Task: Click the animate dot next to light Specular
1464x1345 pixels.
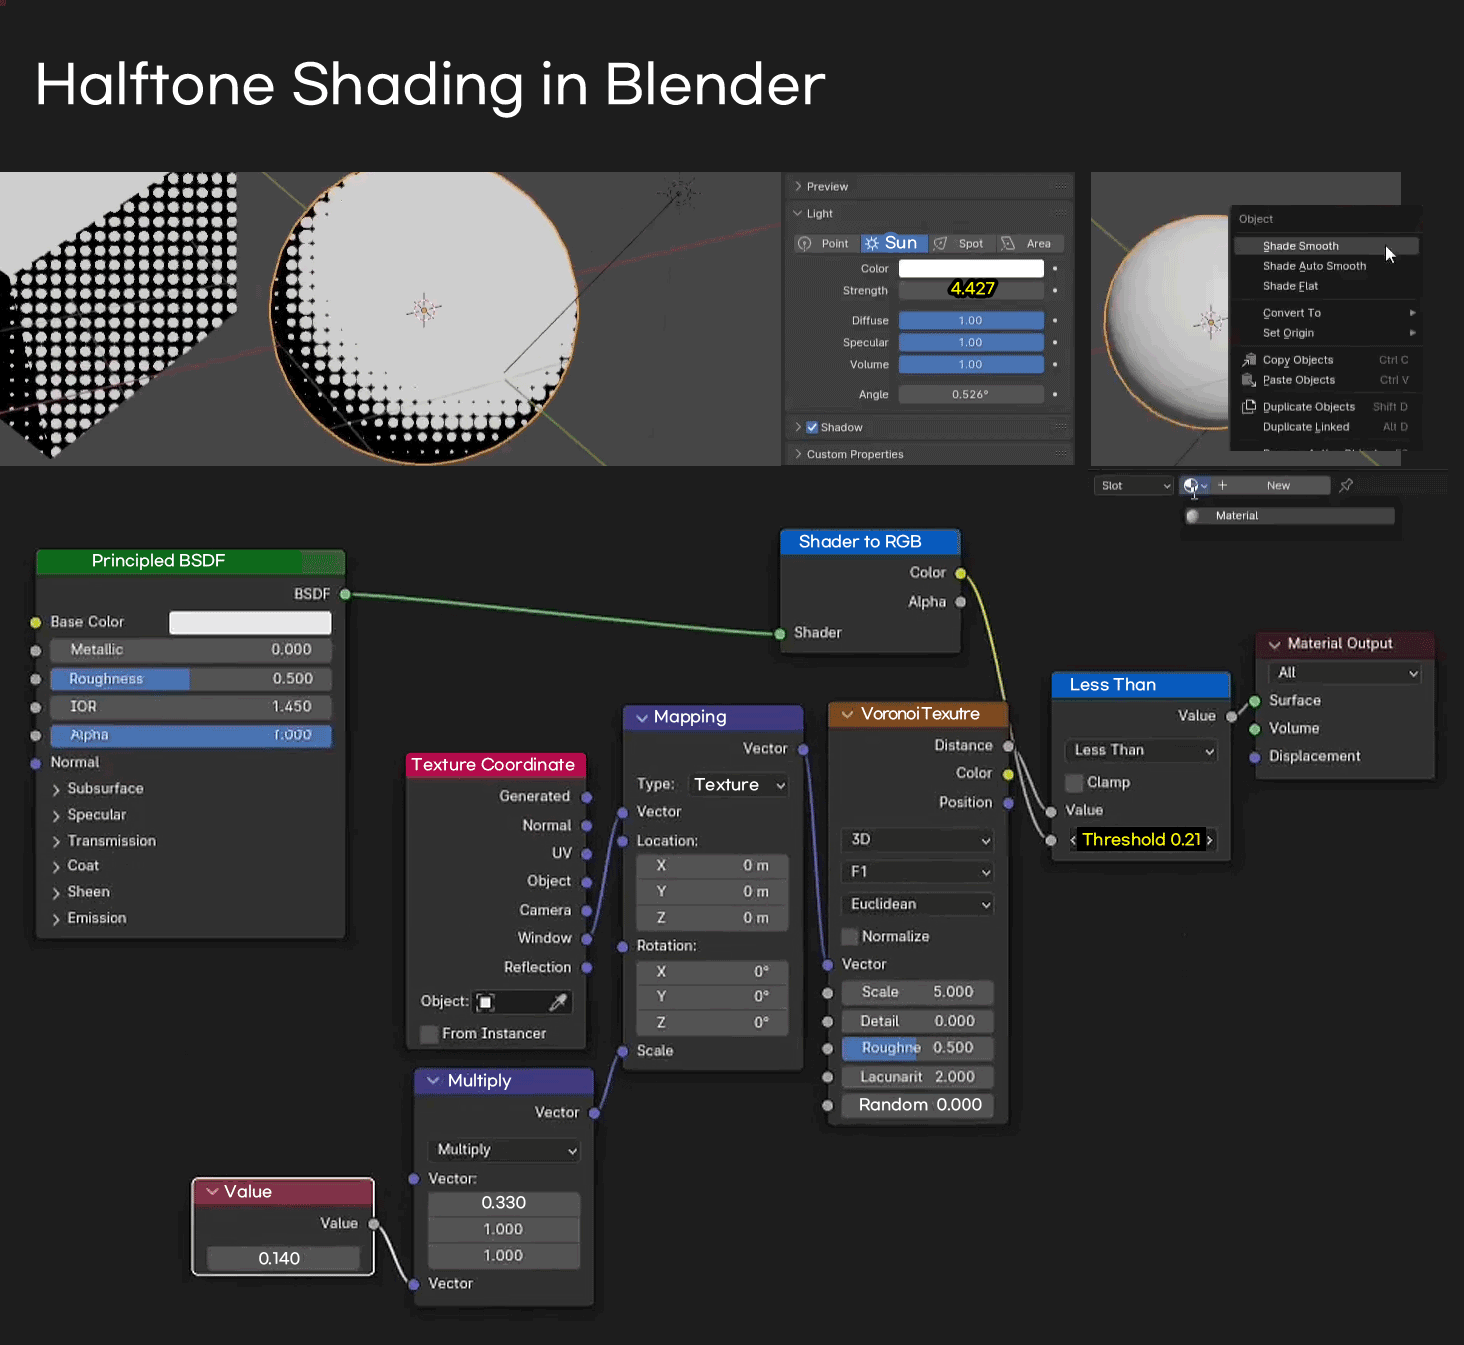Action: pos(1055,342)
